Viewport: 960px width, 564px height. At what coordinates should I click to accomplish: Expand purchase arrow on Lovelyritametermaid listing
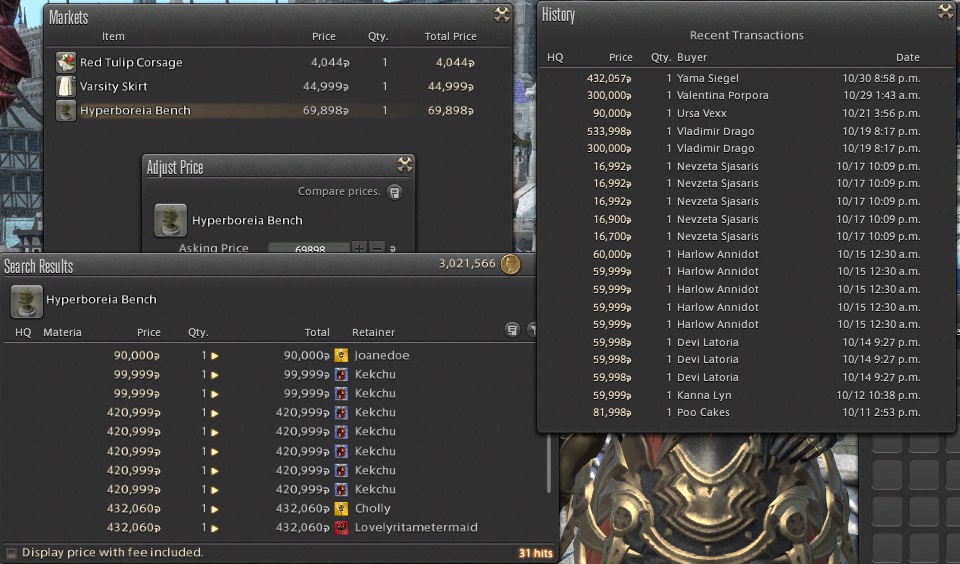[x=215, y=528]
